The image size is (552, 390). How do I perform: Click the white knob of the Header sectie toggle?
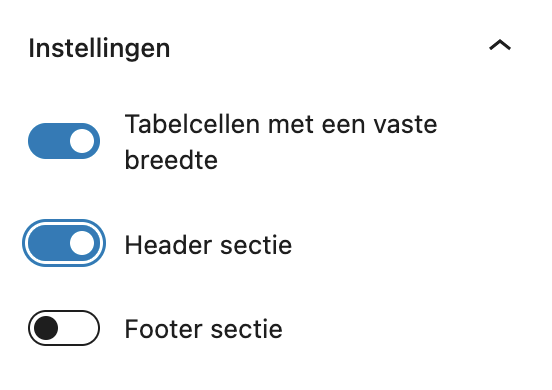[x=82, y=243]
